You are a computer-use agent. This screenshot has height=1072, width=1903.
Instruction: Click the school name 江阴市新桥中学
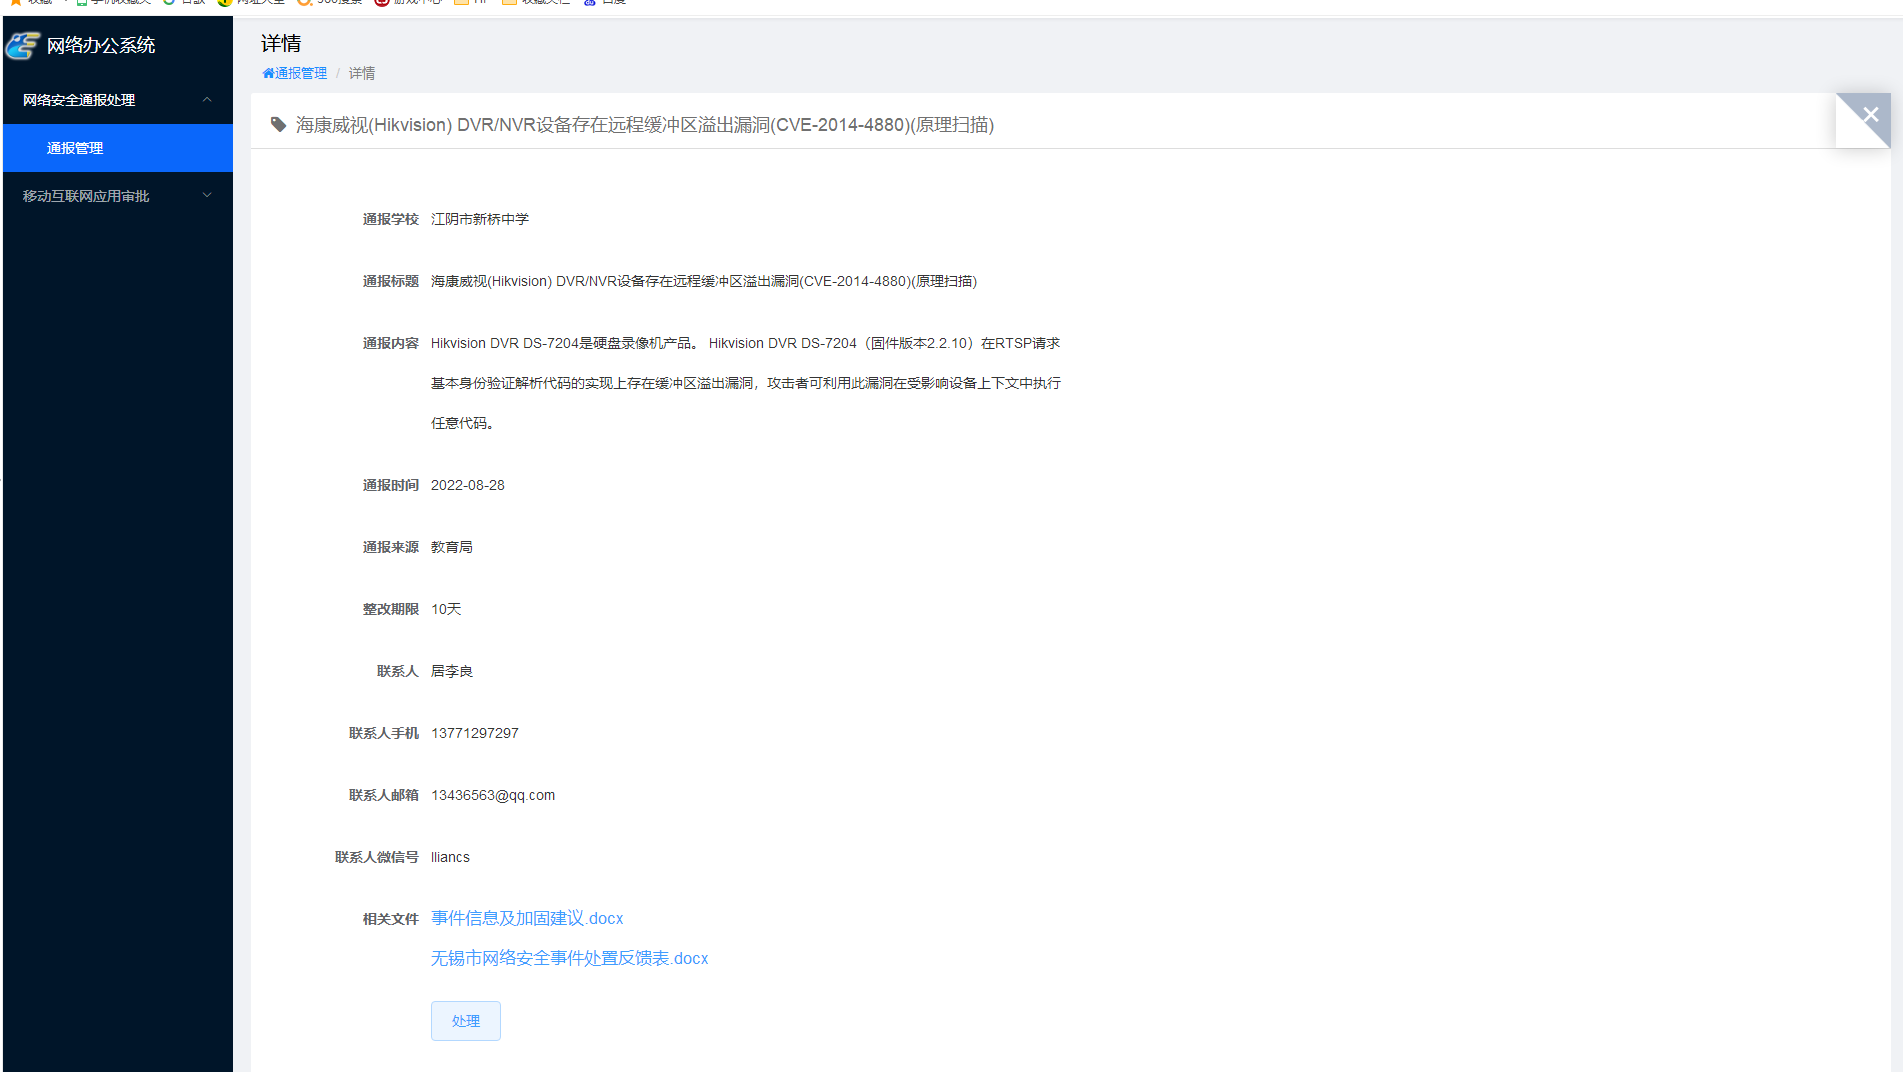[x=480, y=219]
